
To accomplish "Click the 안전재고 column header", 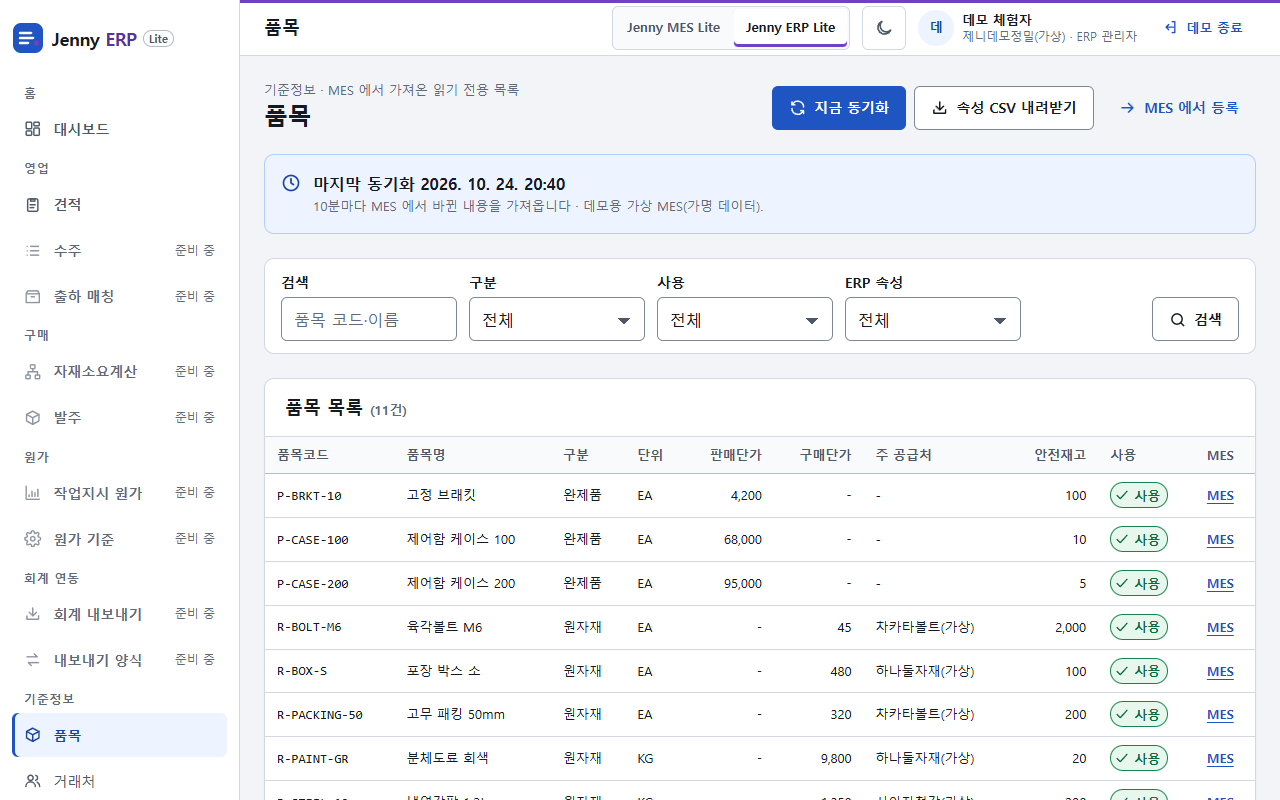I will 1060,455.
